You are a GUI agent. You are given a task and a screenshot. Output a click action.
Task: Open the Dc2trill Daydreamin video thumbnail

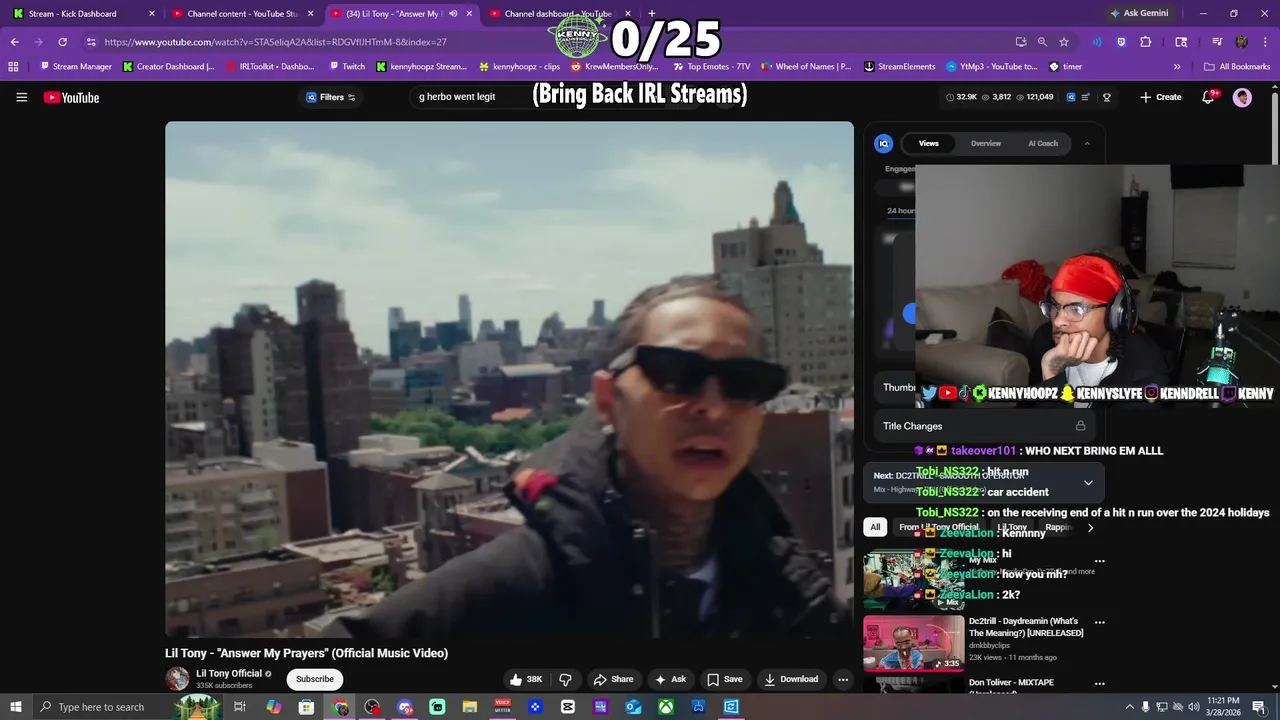tap(913, 643)
